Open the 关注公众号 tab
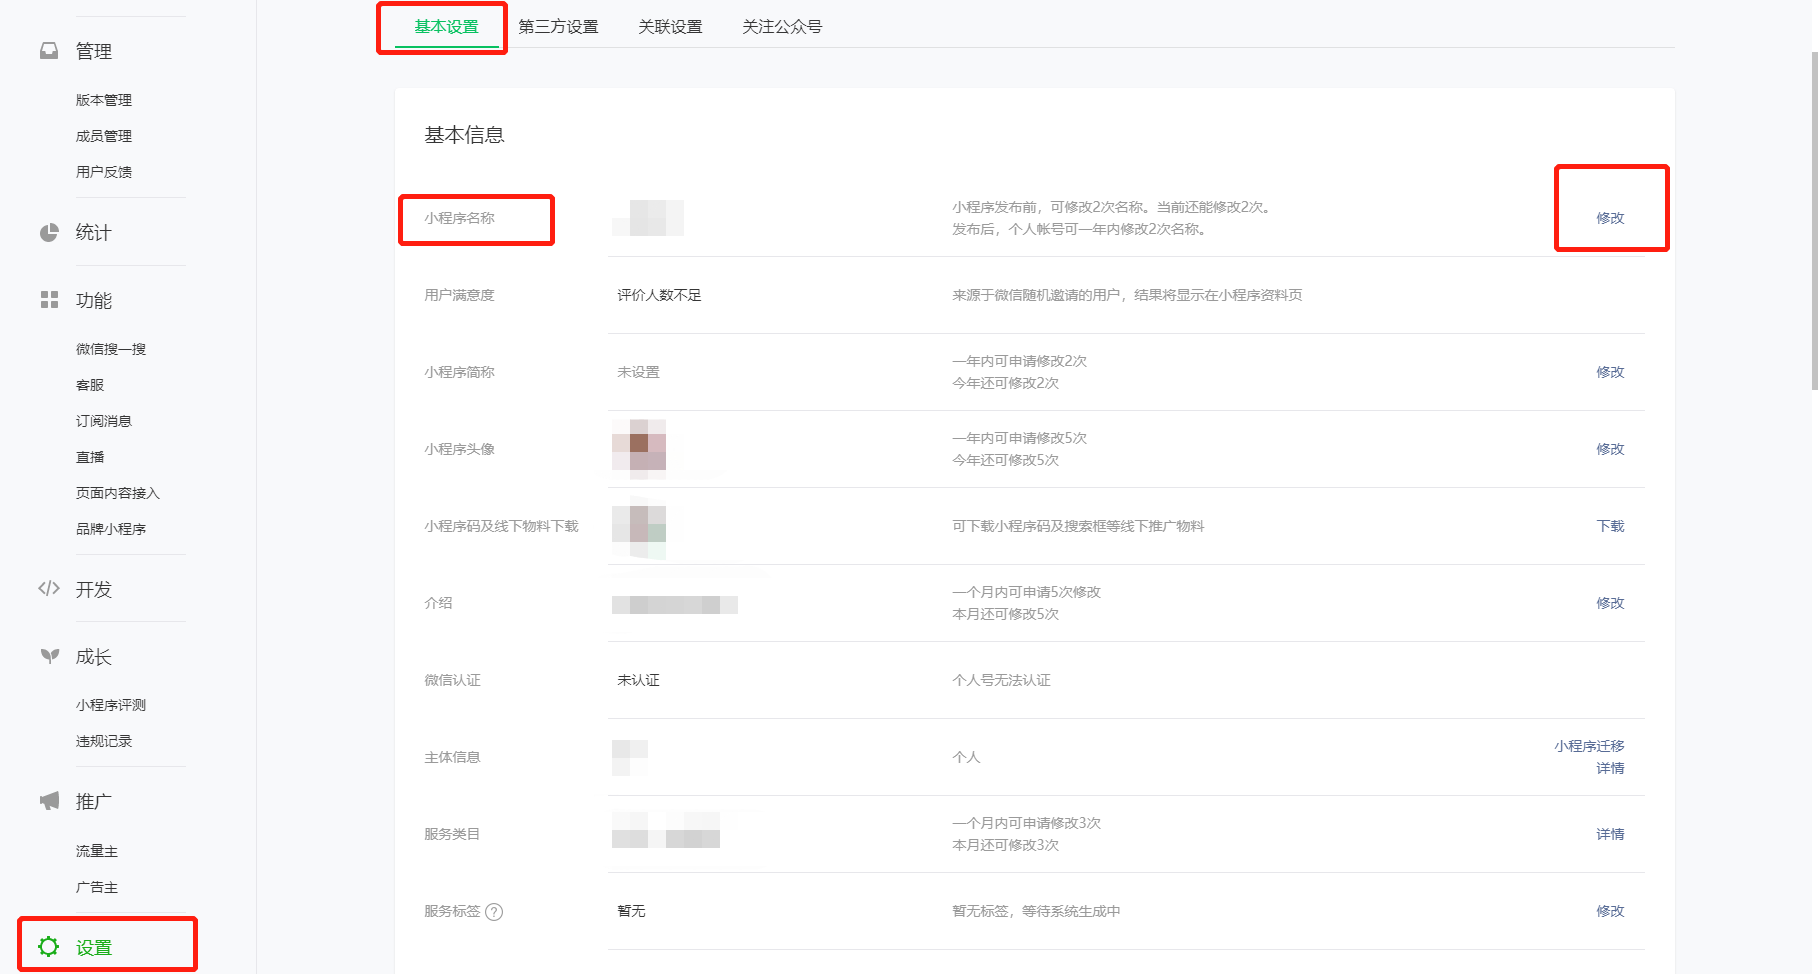The height and width of the screenshot is (974, 1818). coord(782,27)
